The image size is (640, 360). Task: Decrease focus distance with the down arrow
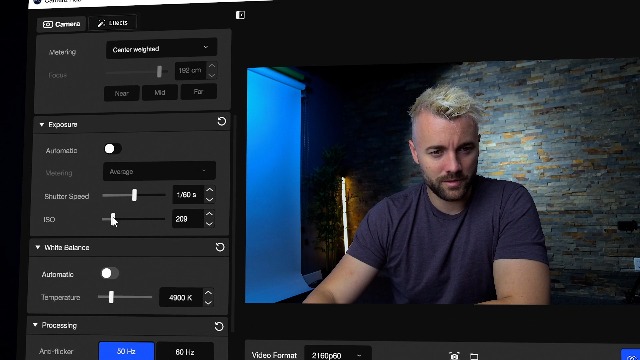[x=212, y=75]
